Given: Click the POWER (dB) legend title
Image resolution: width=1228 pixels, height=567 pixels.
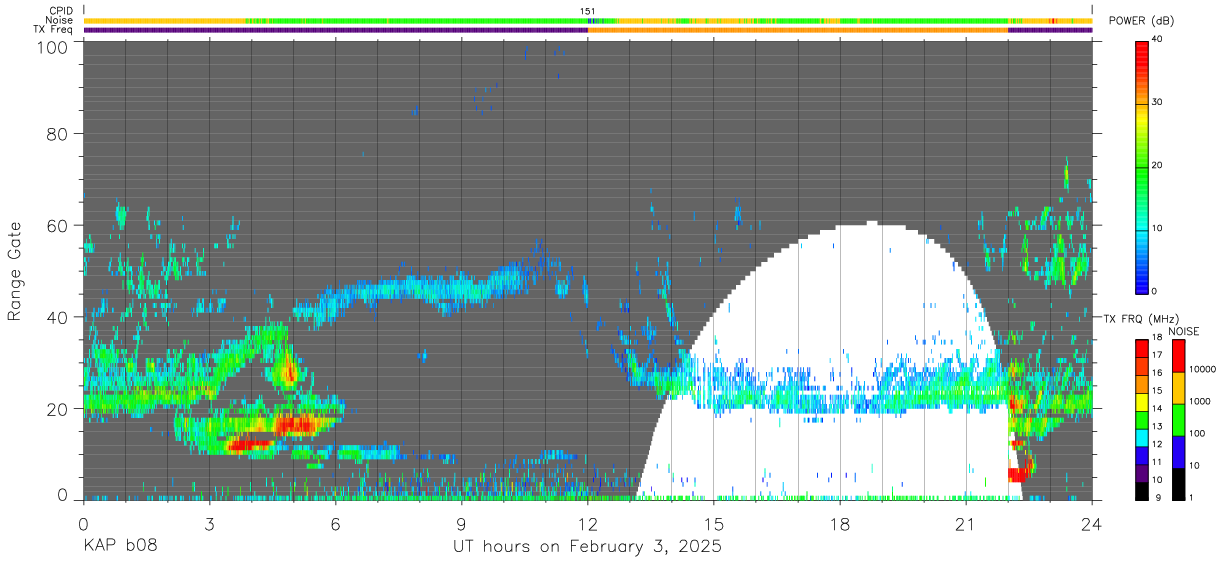Looking at the screenshot, I should pos(1142,21).
